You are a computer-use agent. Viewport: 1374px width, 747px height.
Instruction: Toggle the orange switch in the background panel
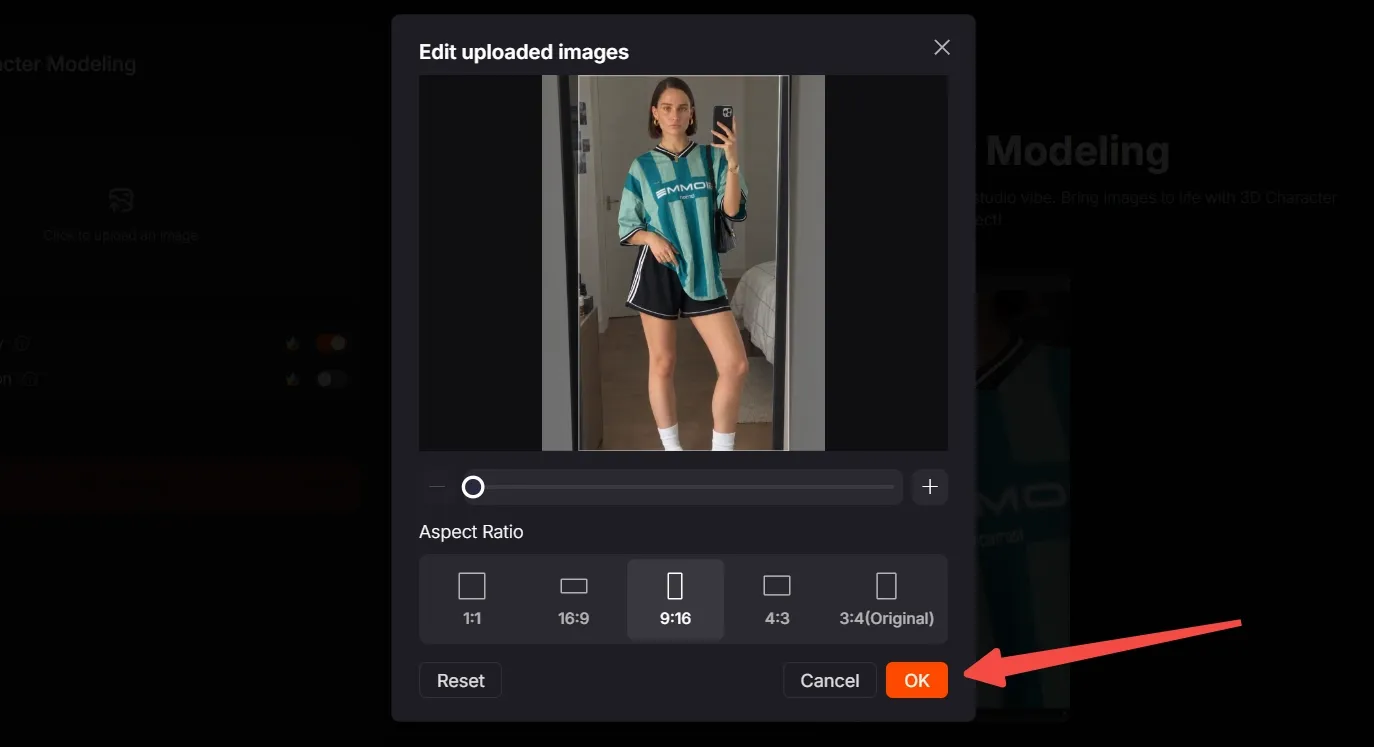[x=331, y=343]
